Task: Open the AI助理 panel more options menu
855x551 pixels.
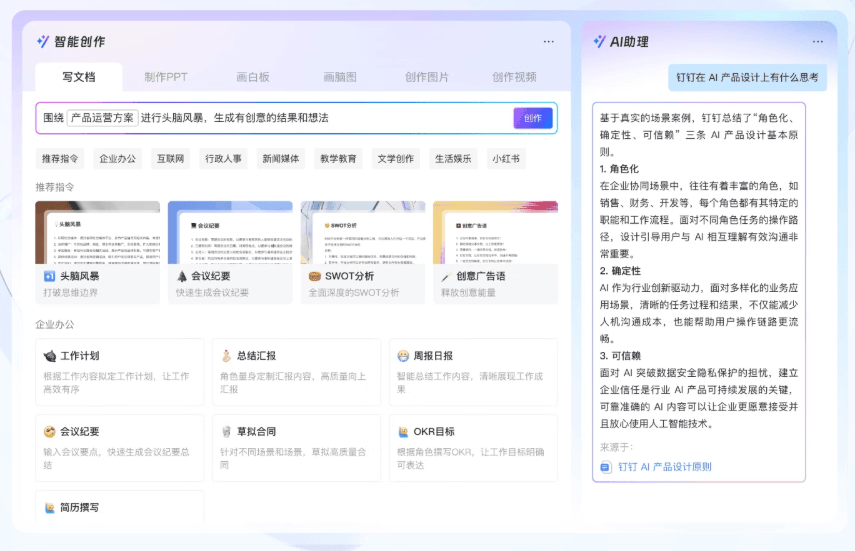Action: coord(818,42)
